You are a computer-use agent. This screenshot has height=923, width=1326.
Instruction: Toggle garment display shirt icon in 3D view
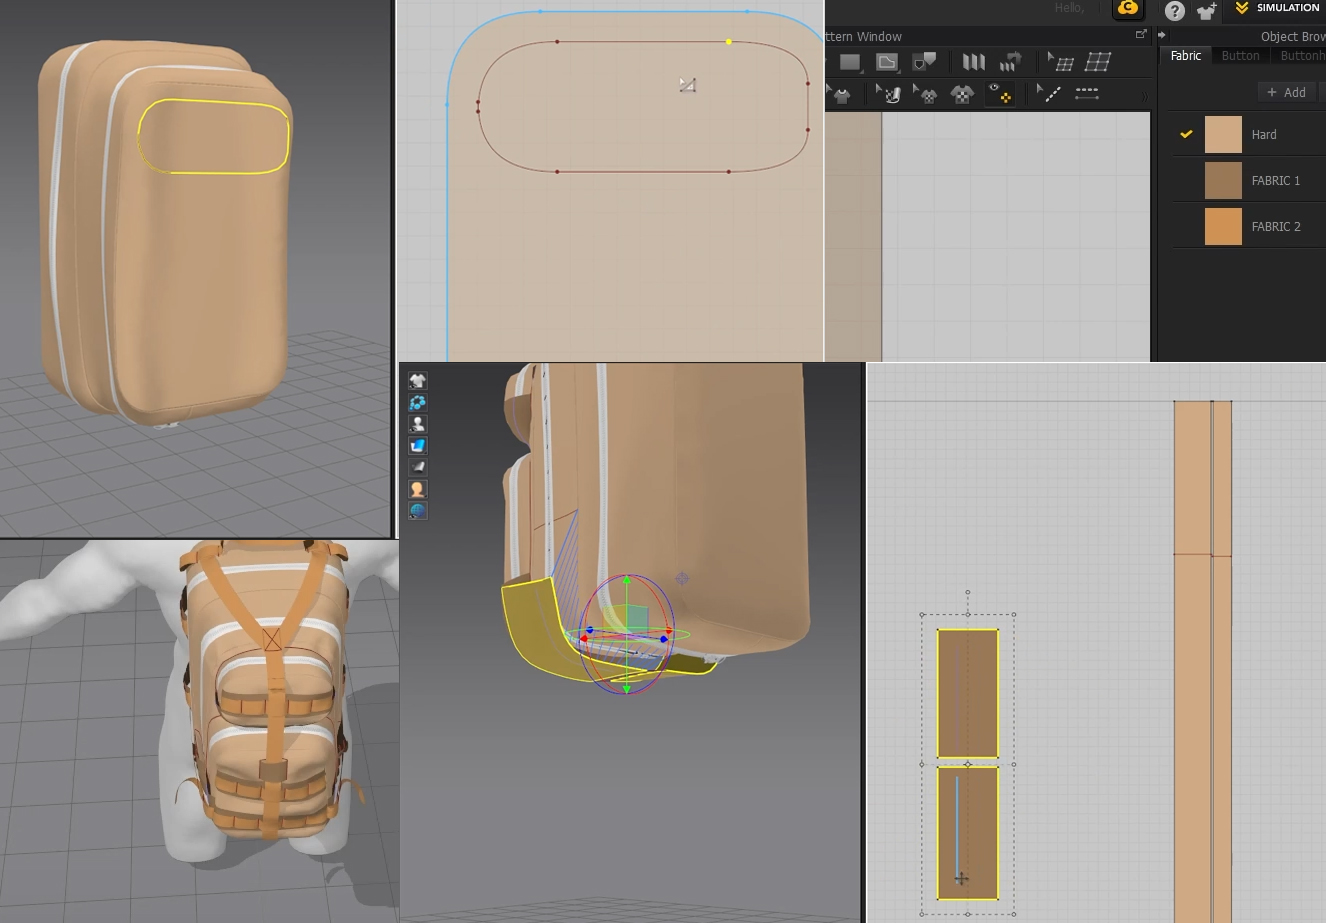pyautogui.click(x=417, y=380)
